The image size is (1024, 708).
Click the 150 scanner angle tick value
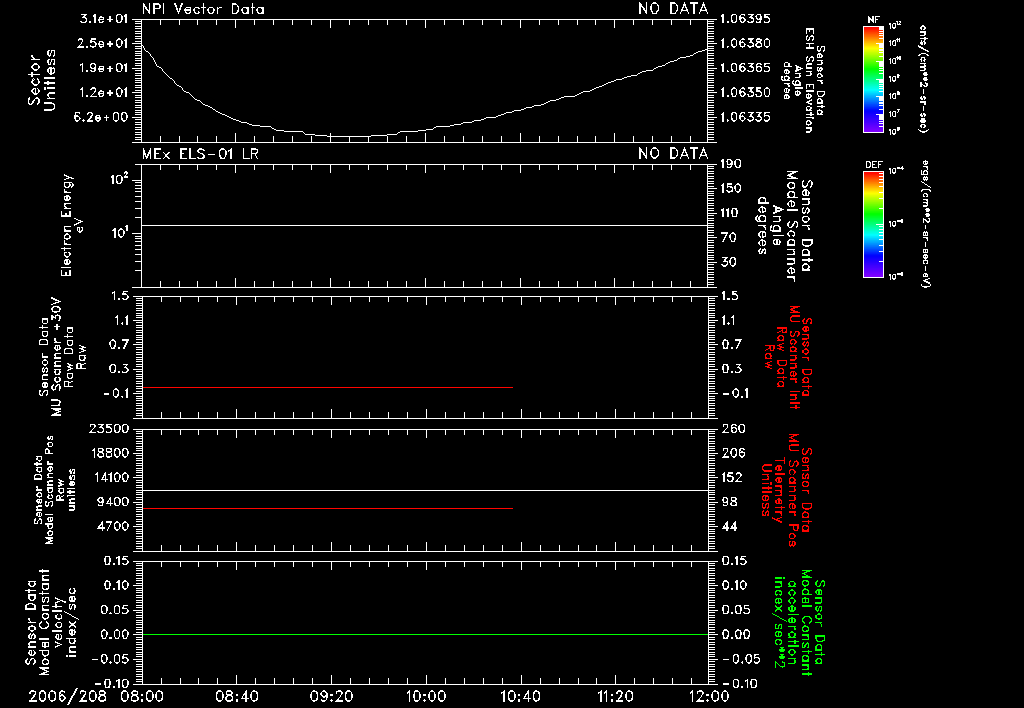pos(731,189)
